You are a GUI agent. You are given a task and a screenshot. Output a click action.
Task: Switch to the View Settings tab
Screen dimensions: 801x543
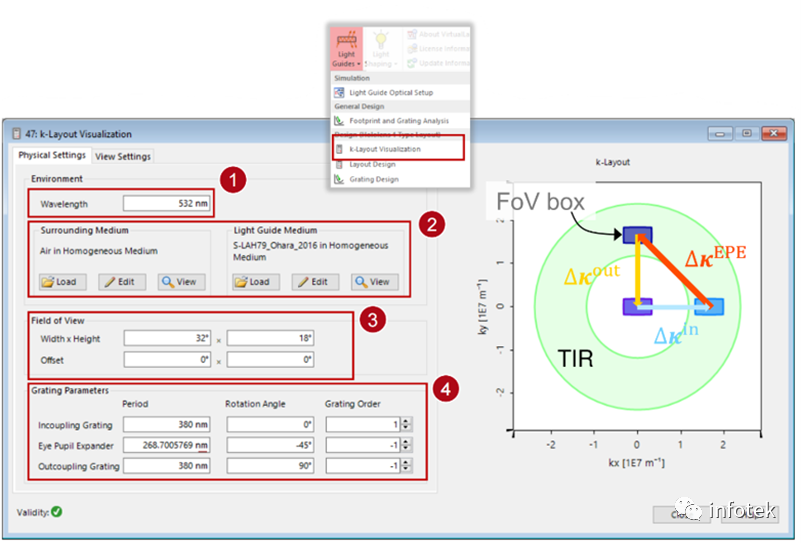(x=123, y=156)
